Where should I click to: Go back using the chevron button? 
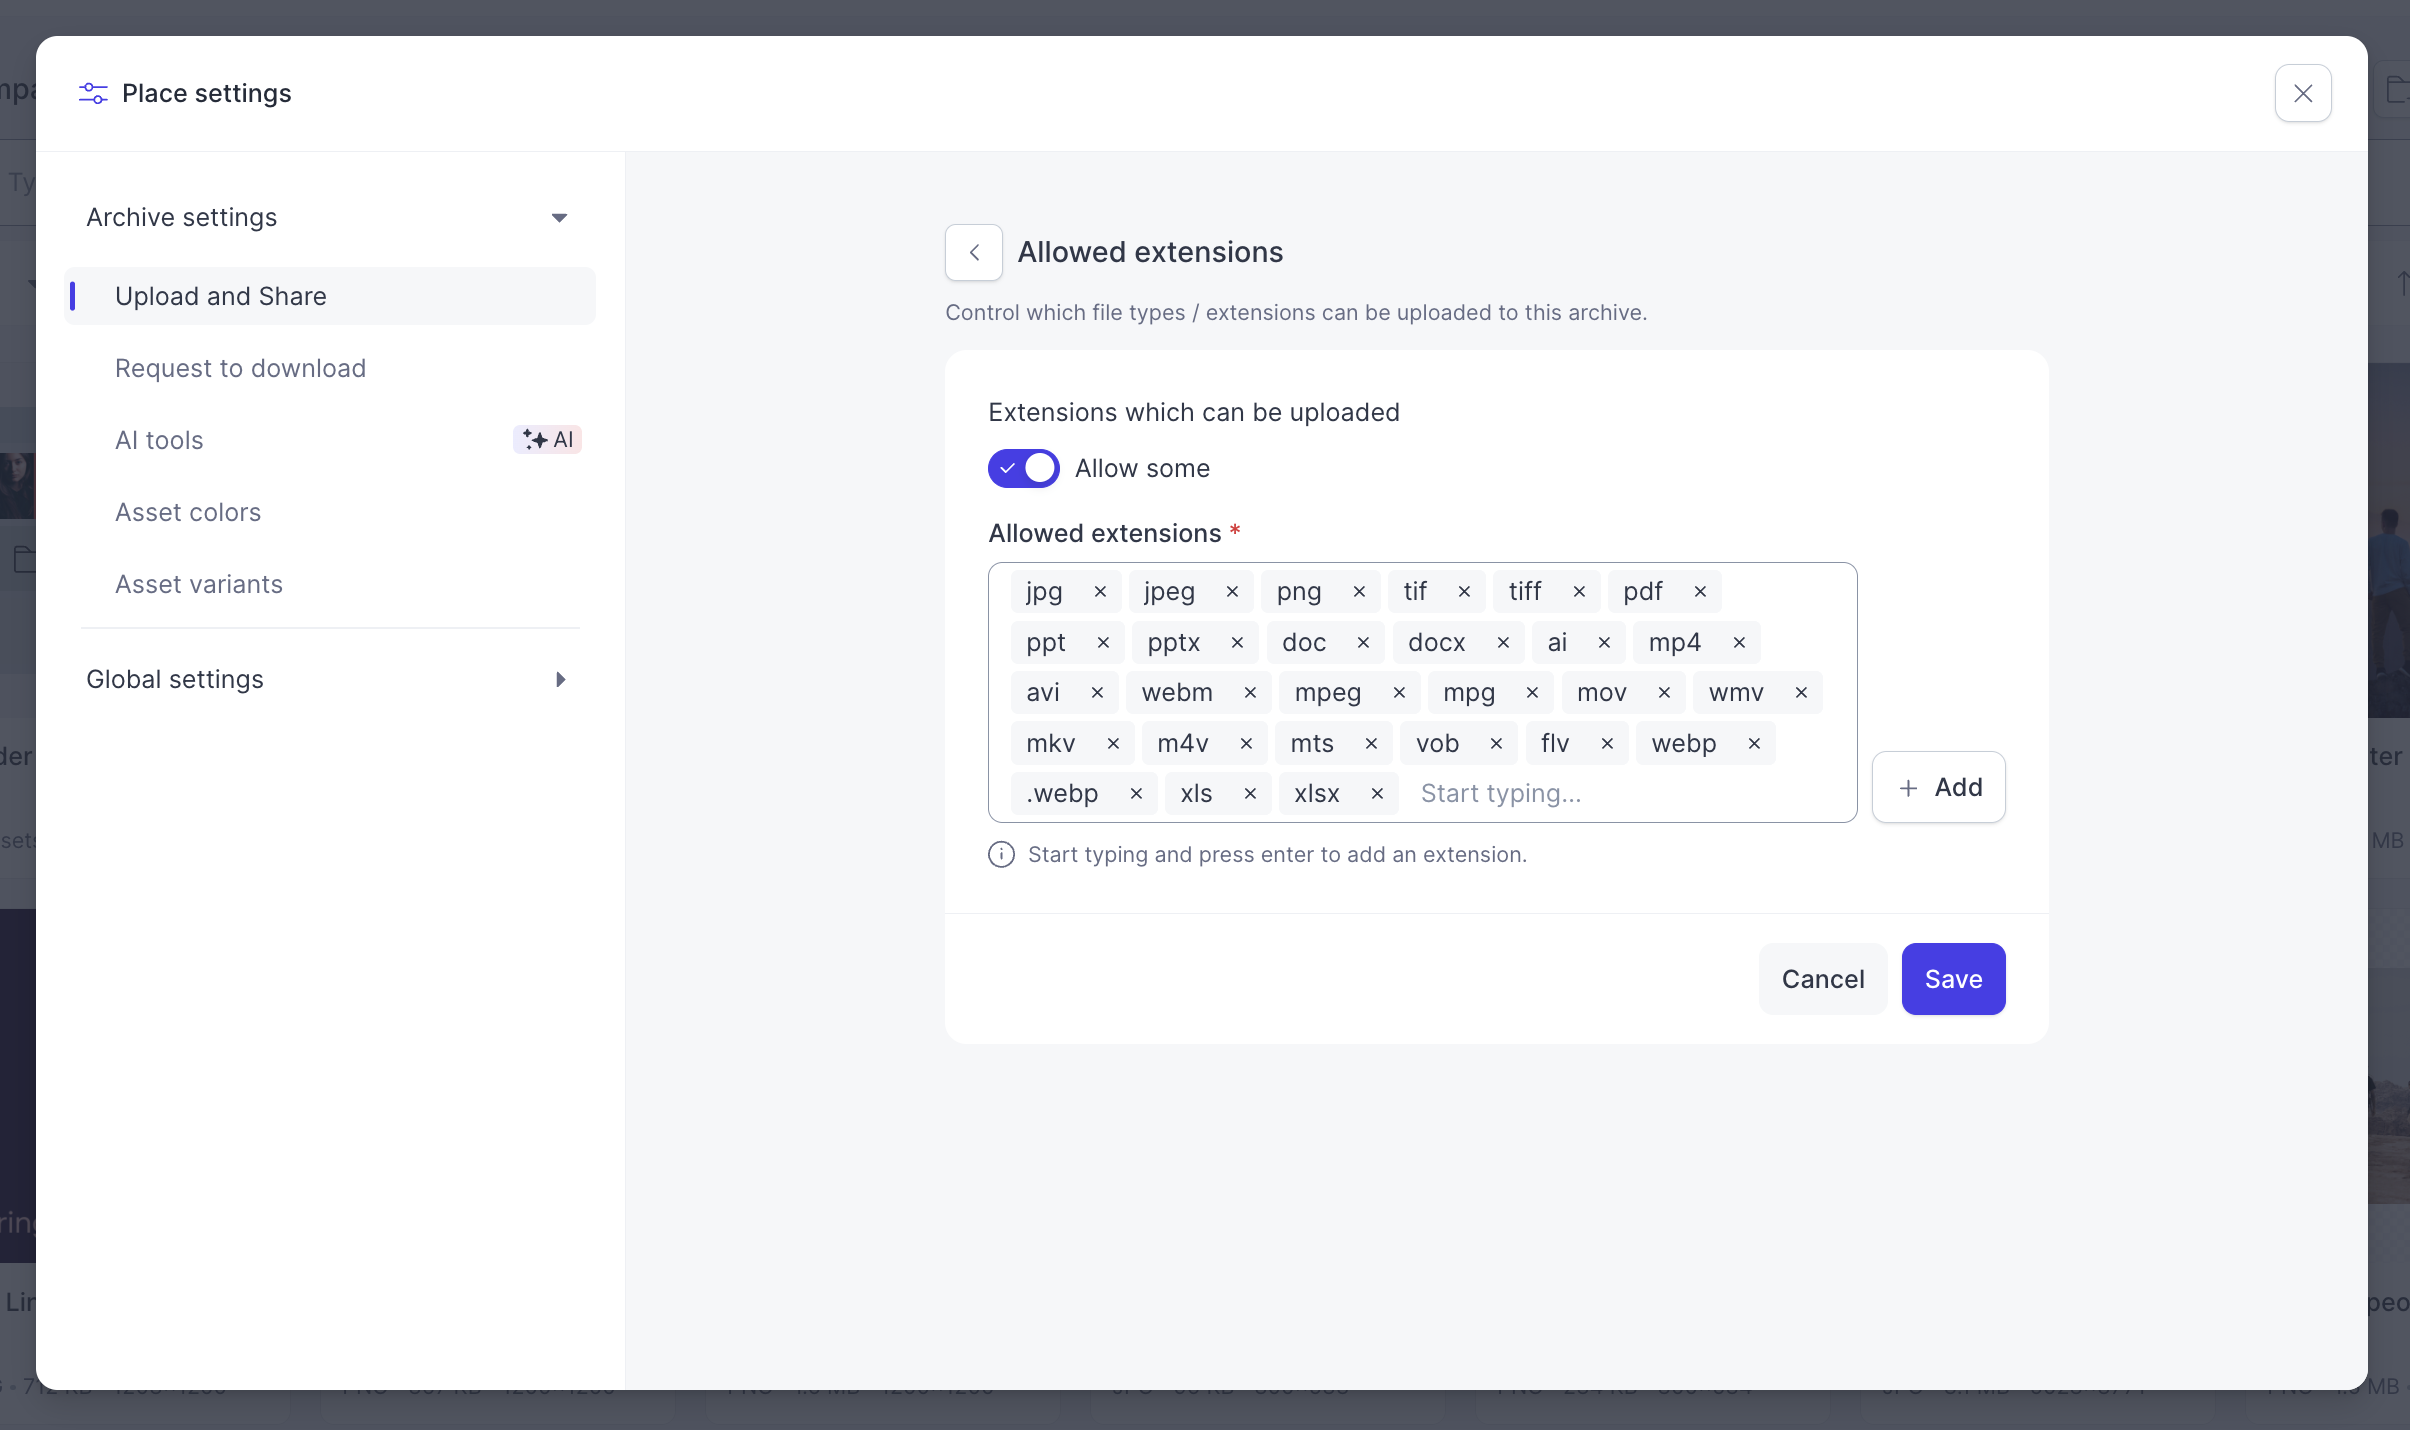[974, 253]
